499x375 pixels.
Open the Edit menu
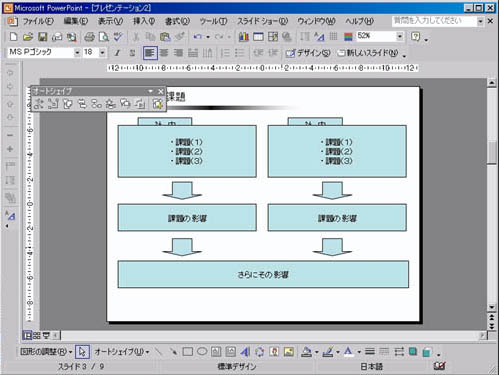tap(76, 21)
